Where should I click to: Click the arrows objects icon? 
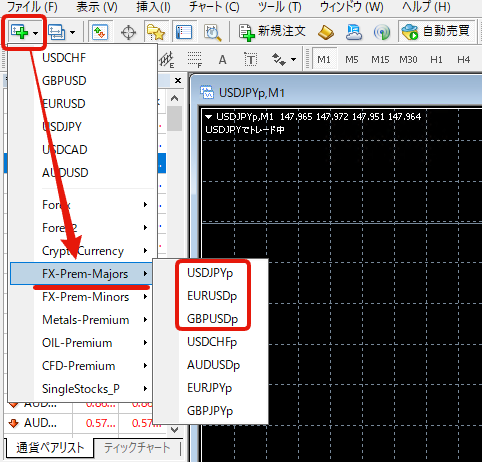[279, 60]
